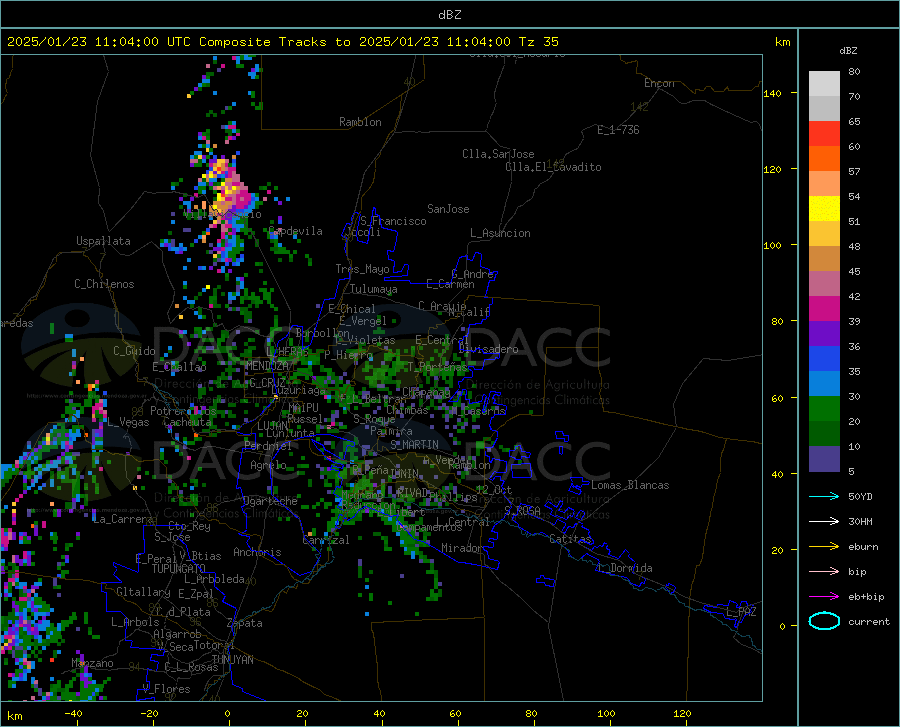Click the S_Francisco map label
Image resolution: width=900 pixels, height=727 pixels.
point(393,221)
